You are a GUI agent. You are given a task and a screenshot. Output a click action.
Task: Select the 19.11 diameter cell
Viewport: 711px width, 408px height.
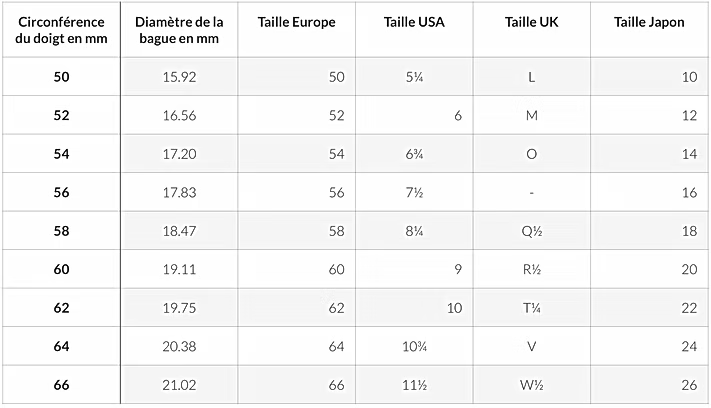179,269
